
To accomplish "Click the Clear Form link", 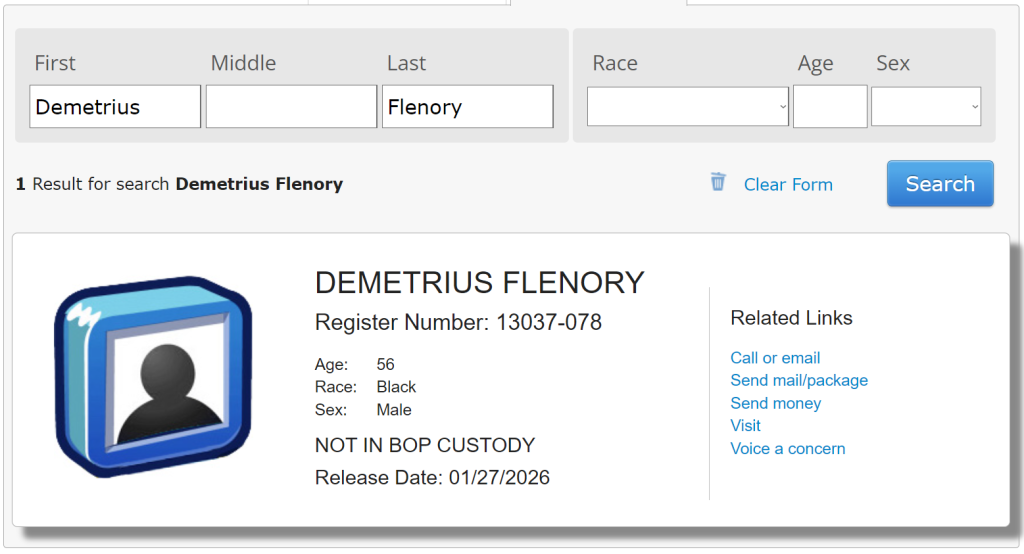I will point(788,185).
